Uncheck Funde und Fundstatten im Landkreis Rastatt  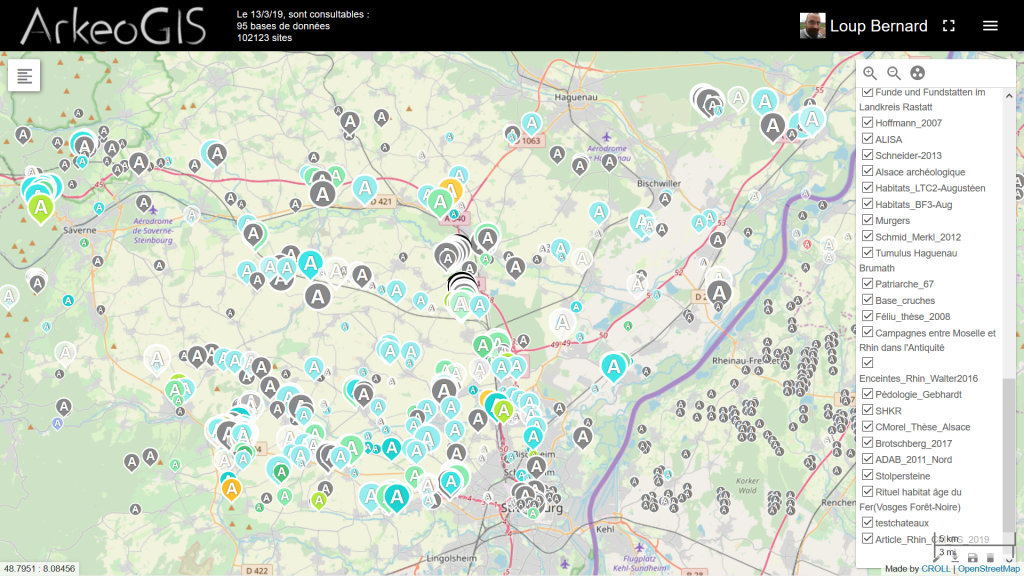(x=867, y=91)
